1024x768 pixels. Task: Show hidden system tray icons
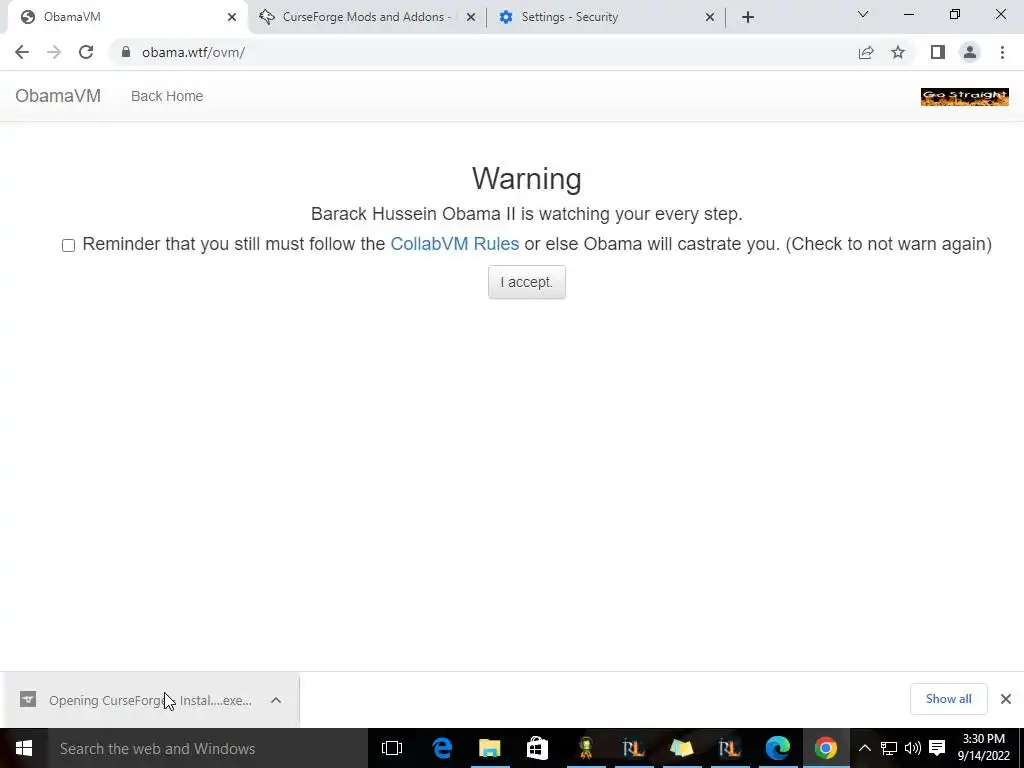click(864, 748)
